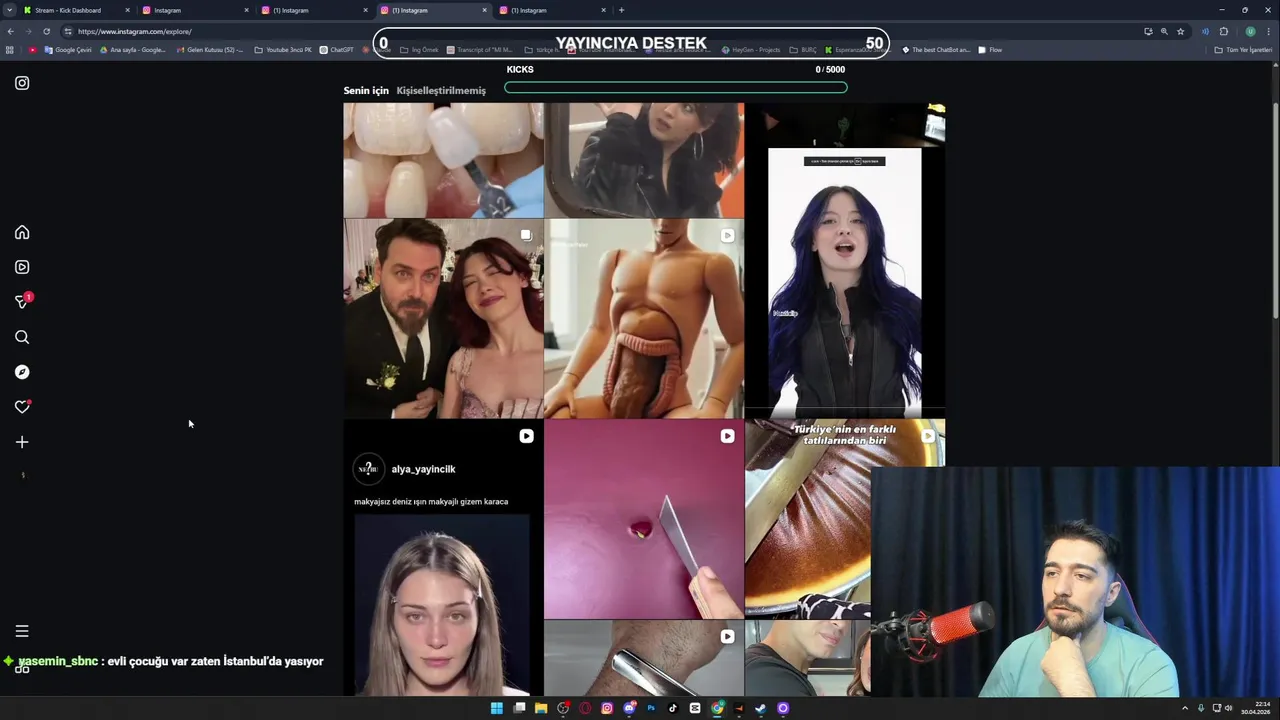Close the Kick Dashboard browser tab
The height and width of the screenshot is (720, 1280).
127,10
